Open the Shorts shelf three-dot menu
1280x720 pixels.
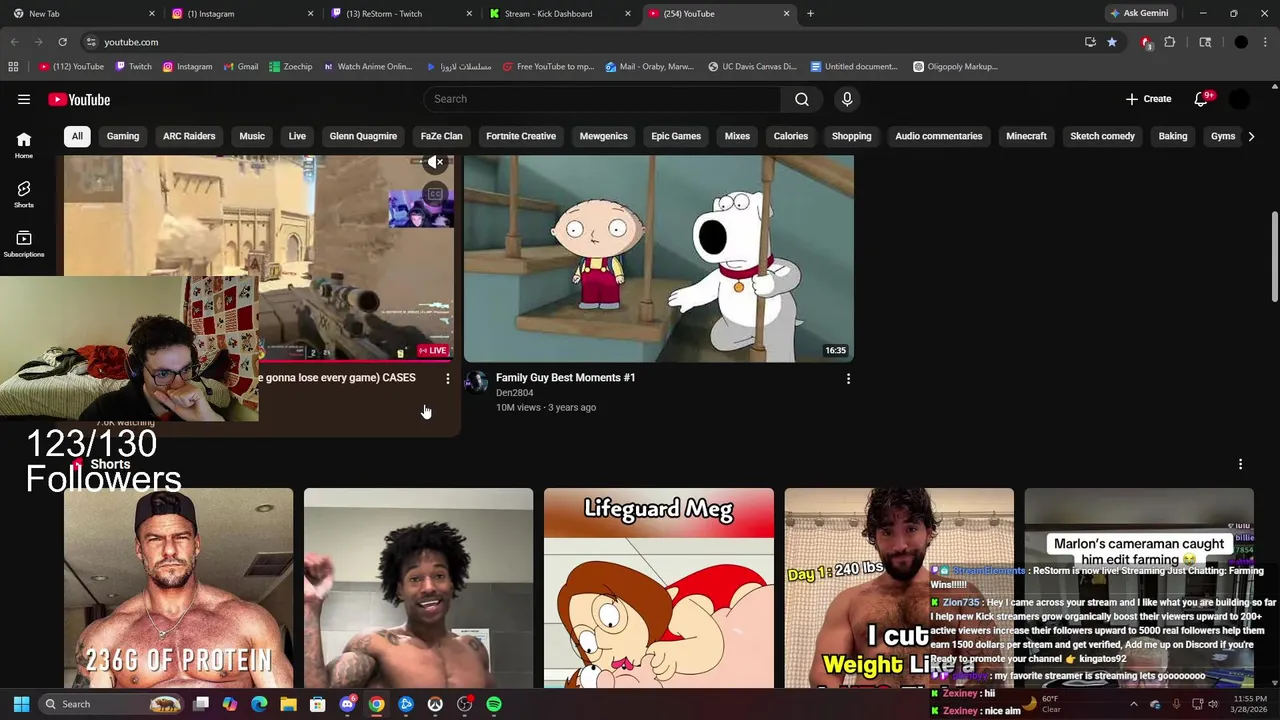click(1240, 464)
